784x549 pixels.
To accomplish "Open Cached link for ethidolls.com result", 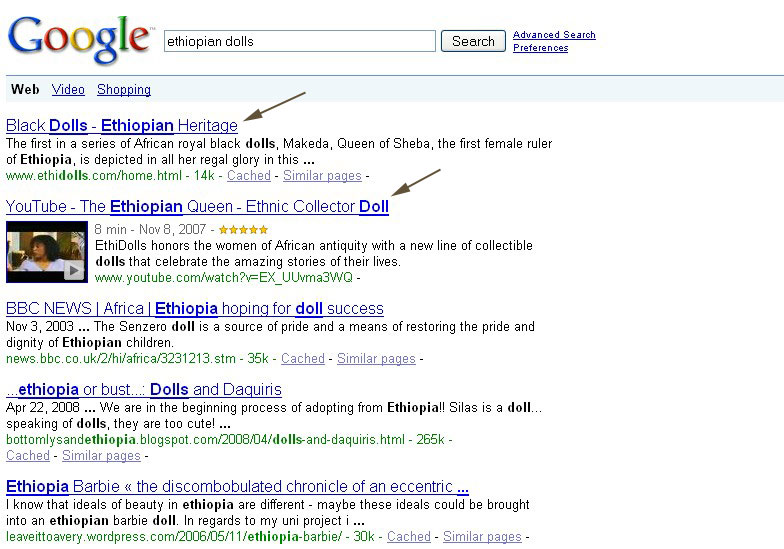I will pyautogui.click(x=248, y=176).
